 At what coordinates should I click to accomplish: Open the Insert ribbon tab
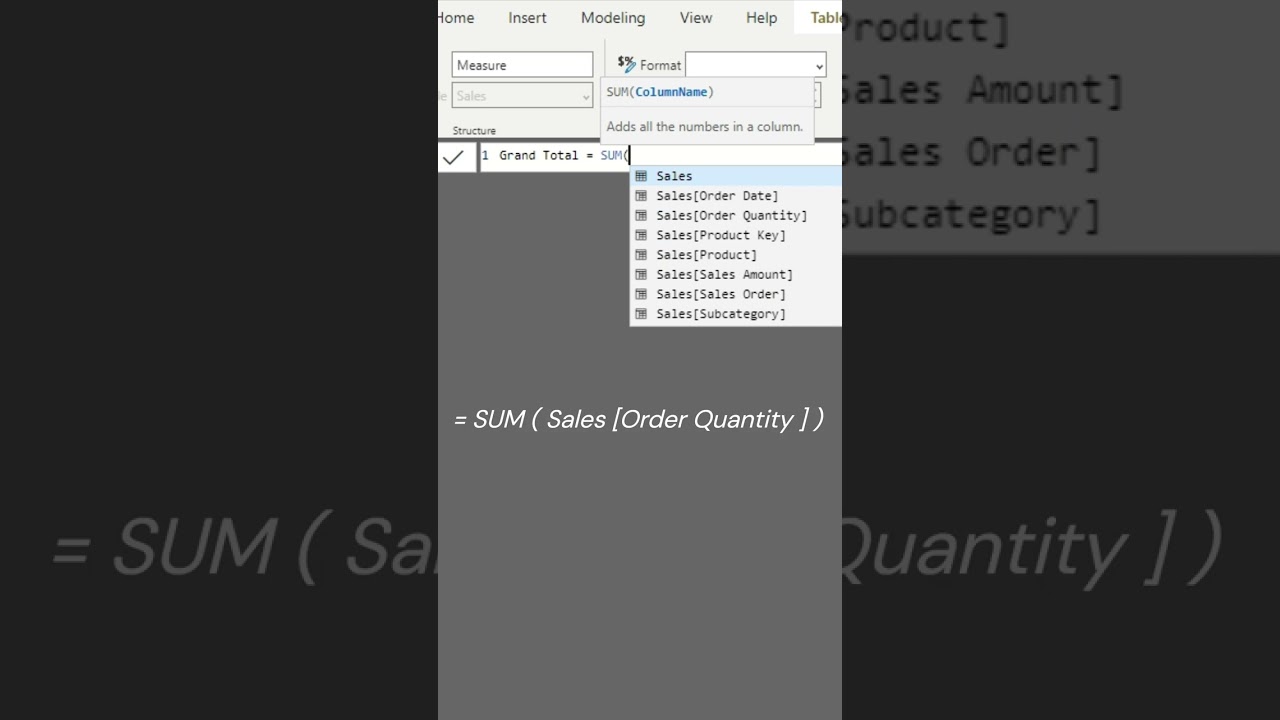[527, 18]
